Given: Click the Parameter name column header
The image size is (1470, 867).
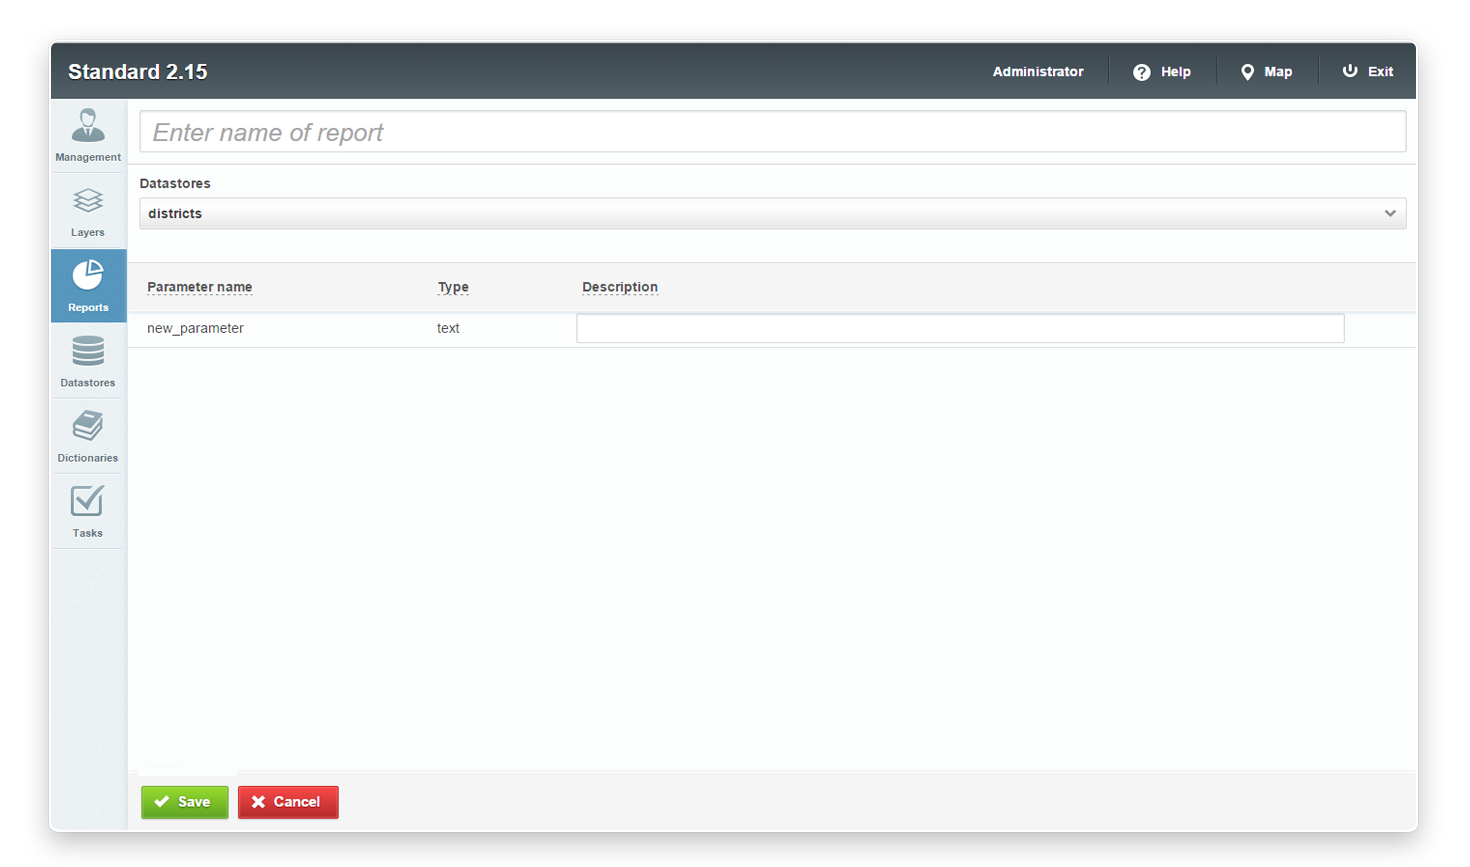Looking at the screenshot, I should 199,287.
